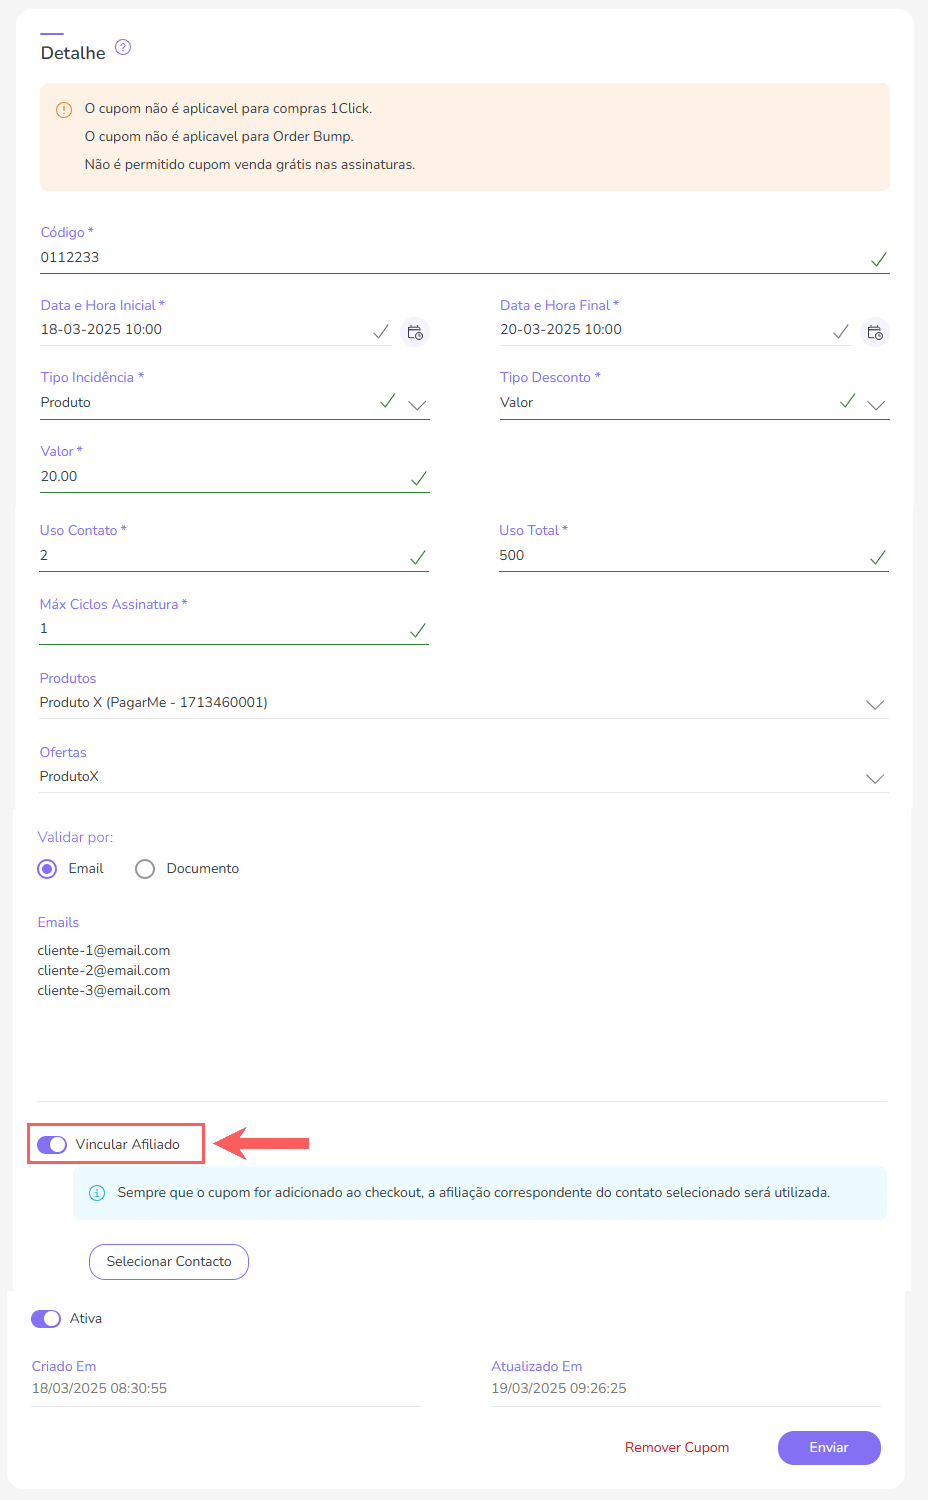The height and width of the screenshot is (1500, 928).
Task: Open the Tipo Desconto dropdown
Action: pyautogui.click(x=876, y=404)
